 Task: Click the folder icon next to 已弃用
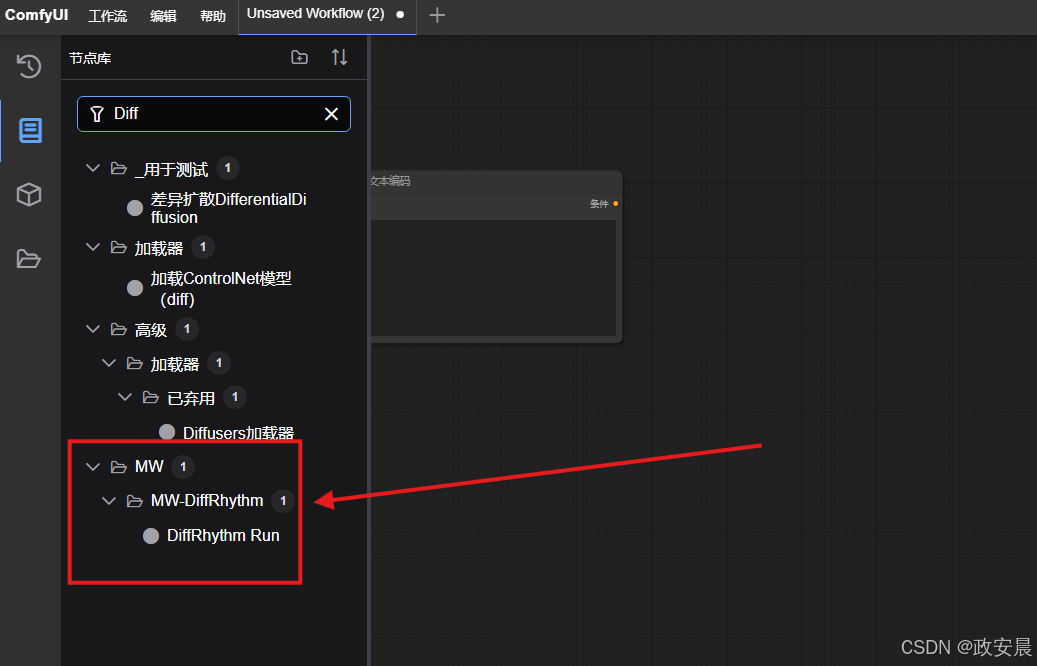tap(150, 397)
